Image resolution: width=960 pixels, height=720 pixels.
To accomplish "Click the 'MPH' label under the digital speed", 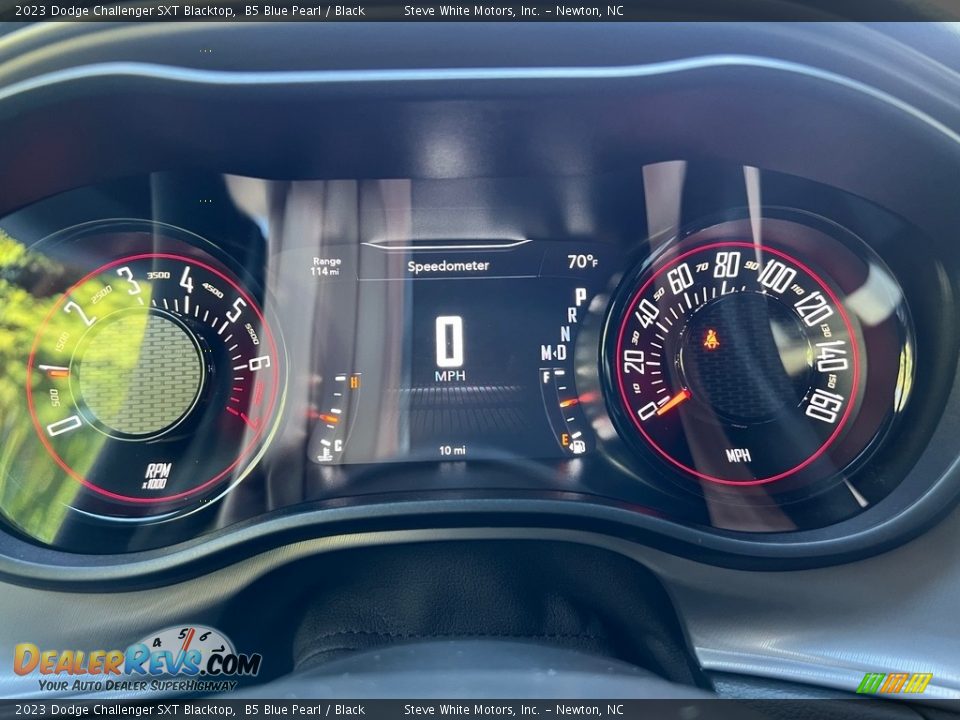I will pos(450,376).
